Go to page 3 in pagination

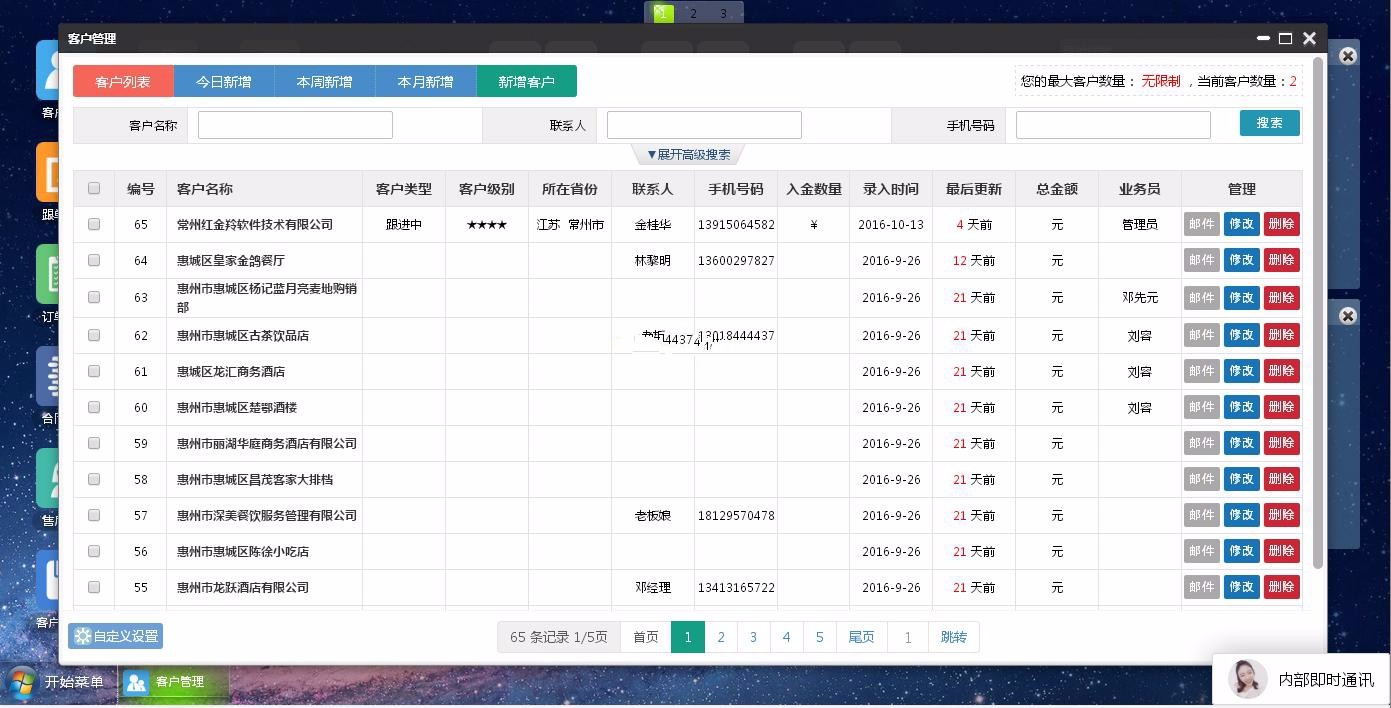tap(754, 637)
